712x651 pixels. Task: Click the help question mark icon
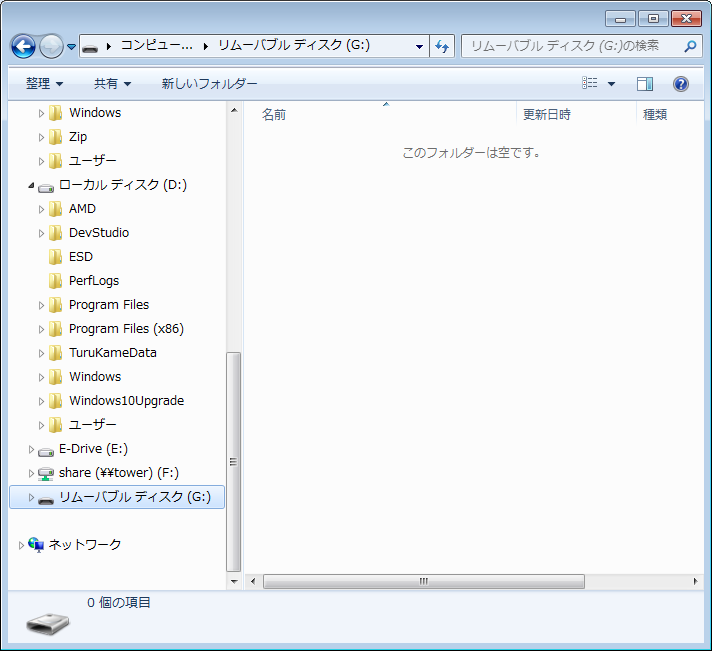(681, 84)
